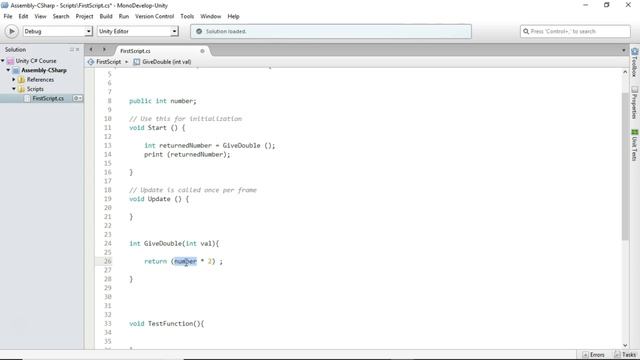Click the editor vertical scrollbar thumb

click(x=625, y=166)
